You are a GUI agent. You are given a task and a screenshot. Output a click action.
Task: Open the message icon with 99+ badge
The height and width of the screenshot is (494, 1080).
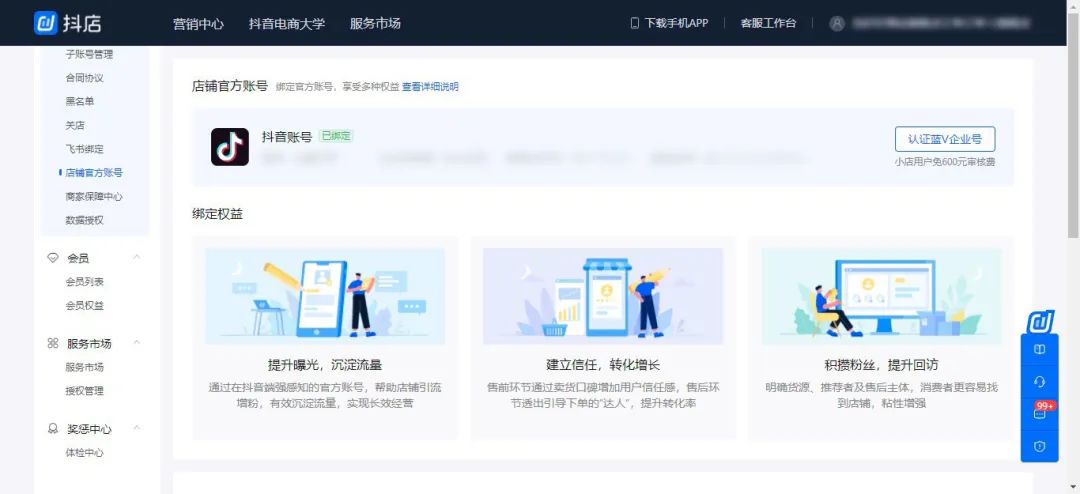pyautogui.click(x=1039, y=413)
